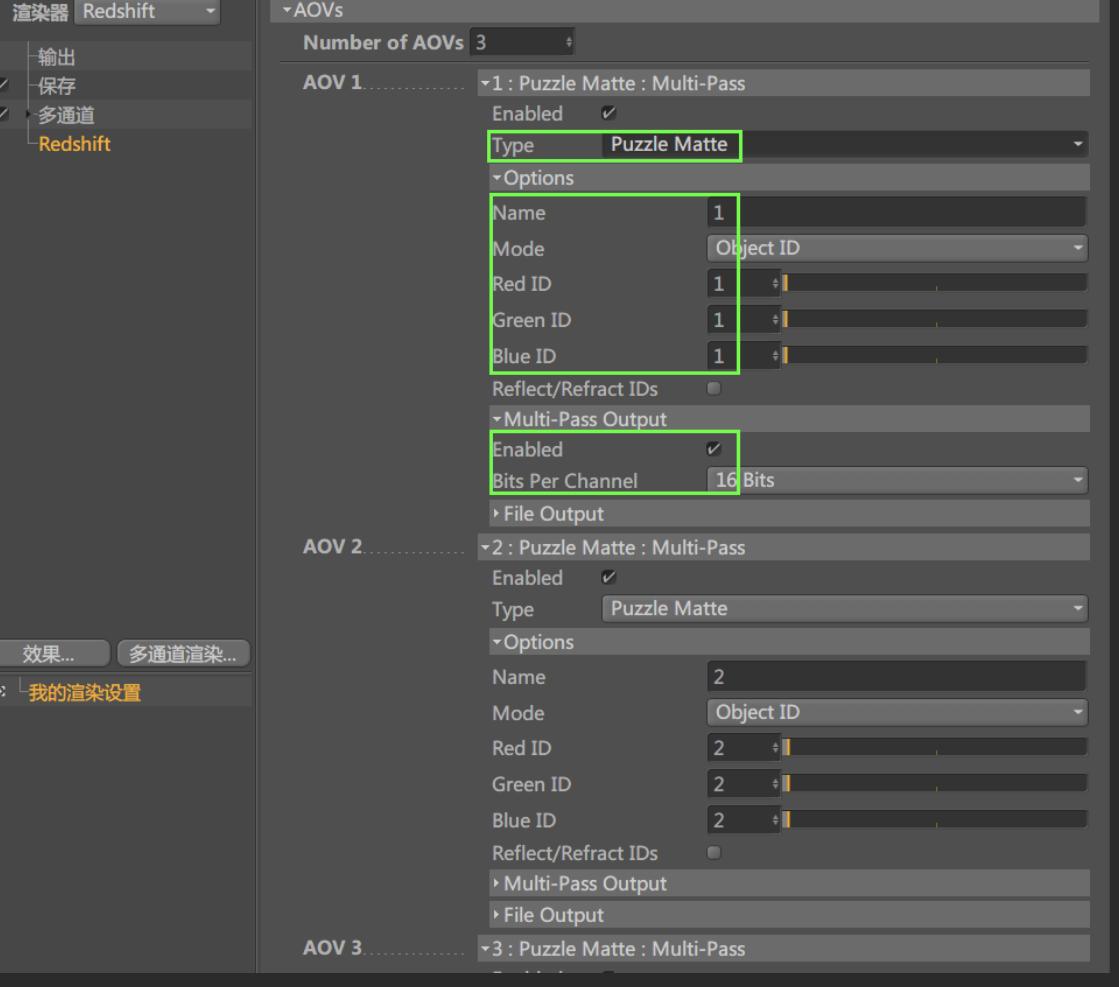Click the AOV 2 Name input field

click(896, 677)
